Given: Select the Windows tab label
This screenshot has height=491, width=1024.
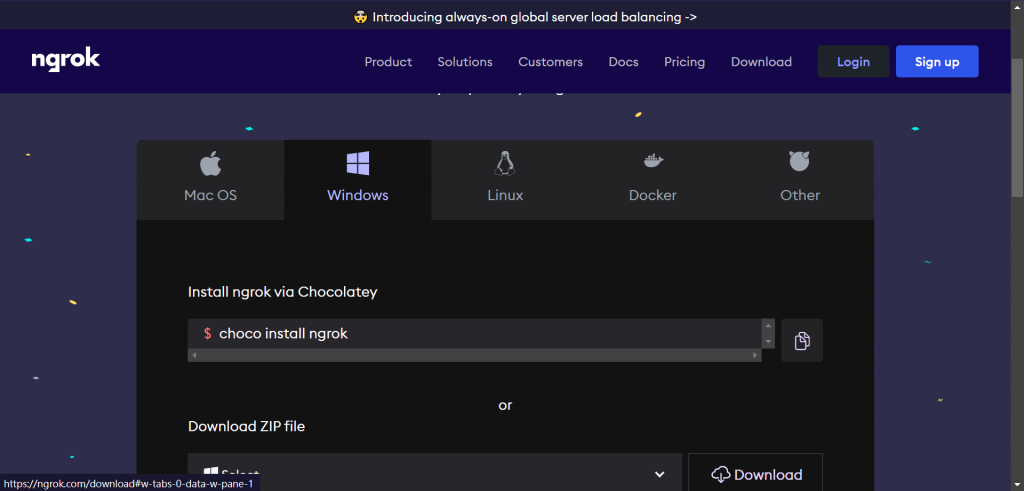Looking at the screenshot, I should click(x=358, y=195).
